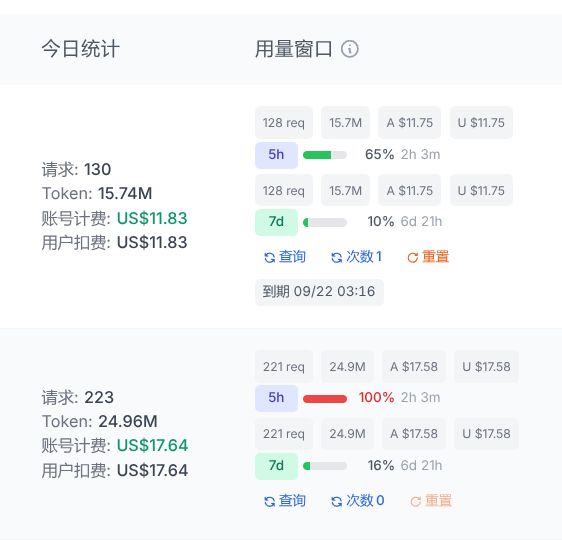
Task: Select the 7d badge showing 16%
Action: [x=276, y=466]
